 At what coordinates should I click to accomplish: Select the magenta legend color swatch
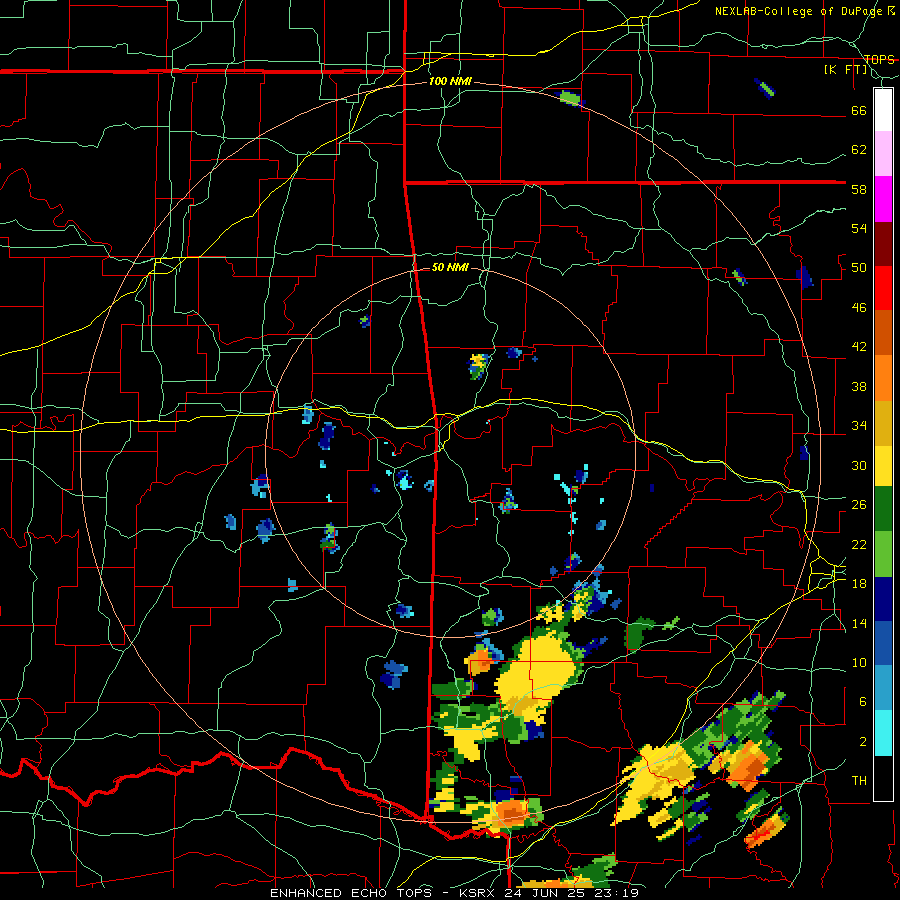pyautogui.click(x=883, y=199)
